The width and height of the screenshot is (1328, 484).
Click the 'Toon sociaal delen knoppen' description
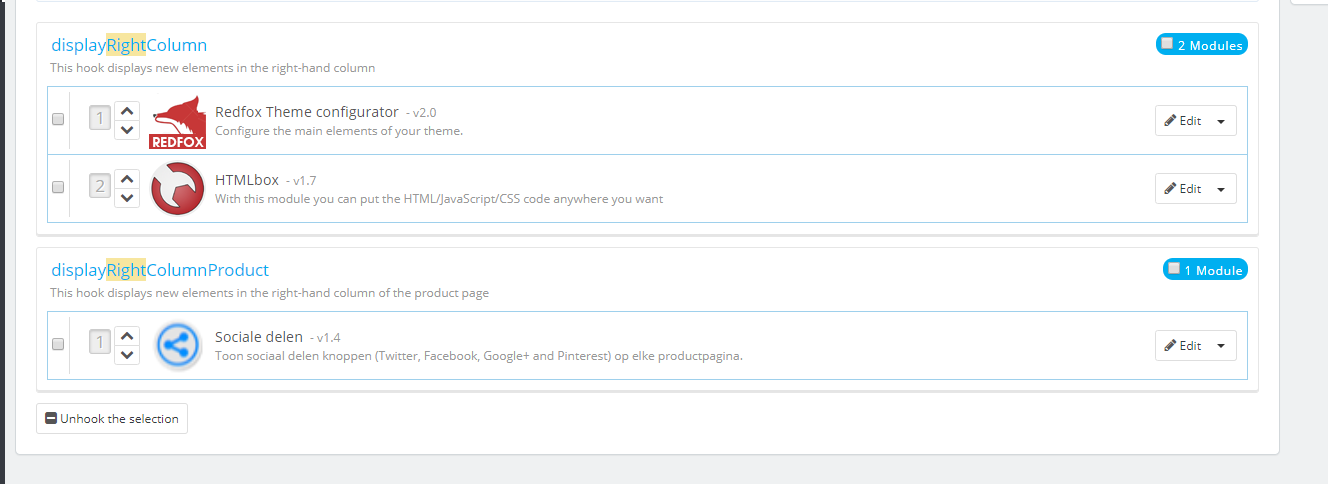click(x=479, y=356)
